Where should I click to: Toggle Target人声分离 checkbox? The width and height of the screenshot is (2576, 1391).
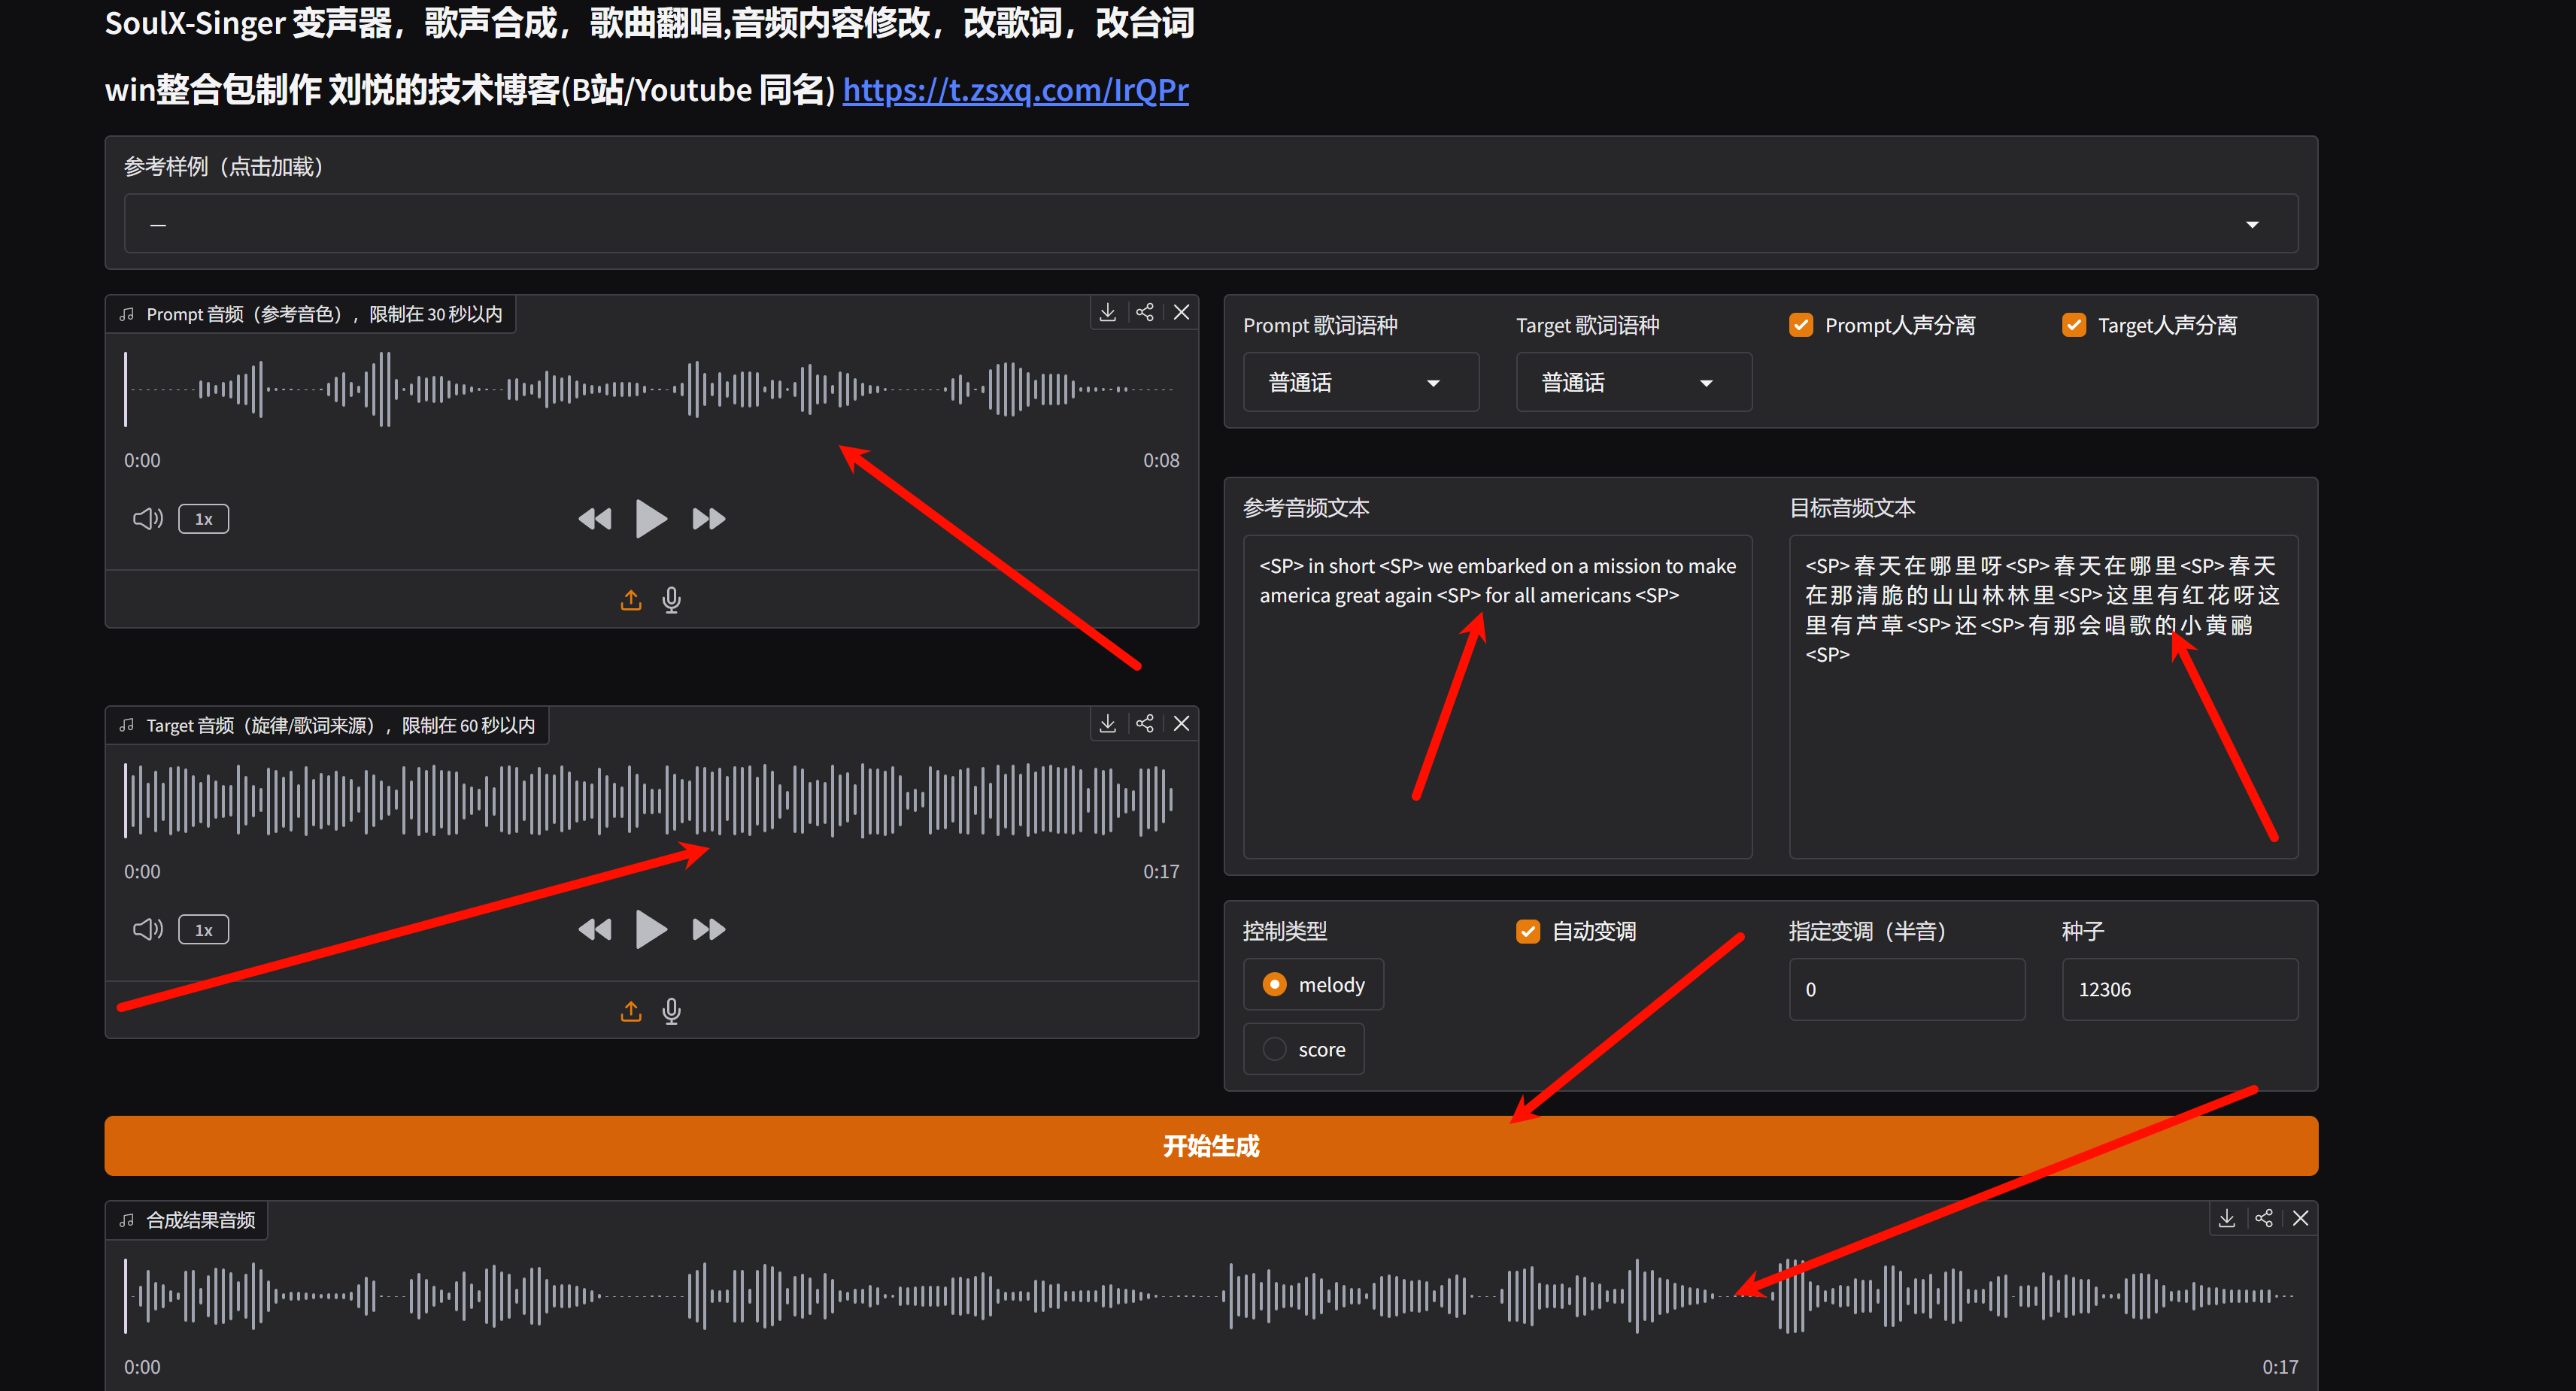(x=2073, y=325)
